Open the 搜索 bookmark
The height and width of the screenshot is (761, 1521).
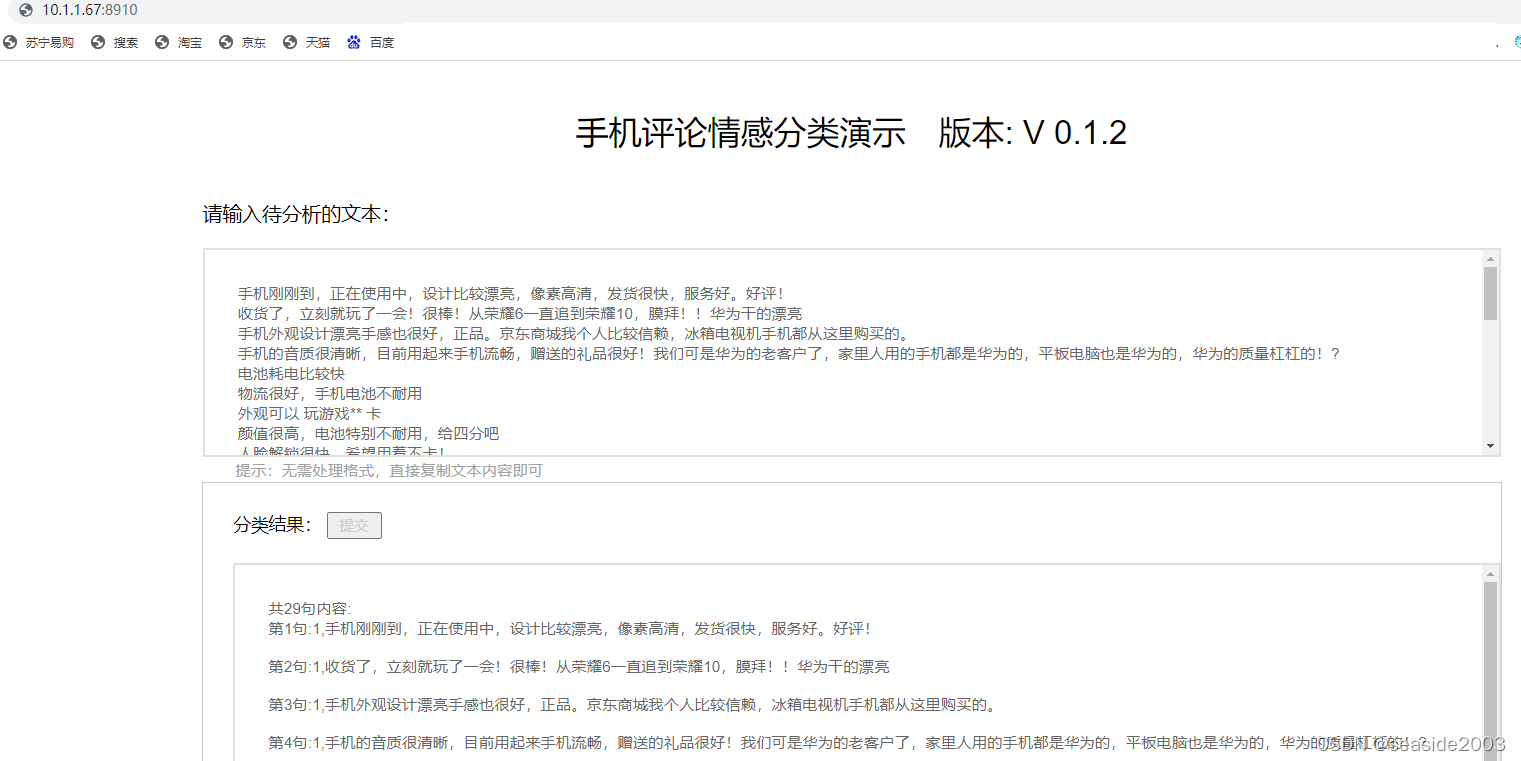pos(115,43)
